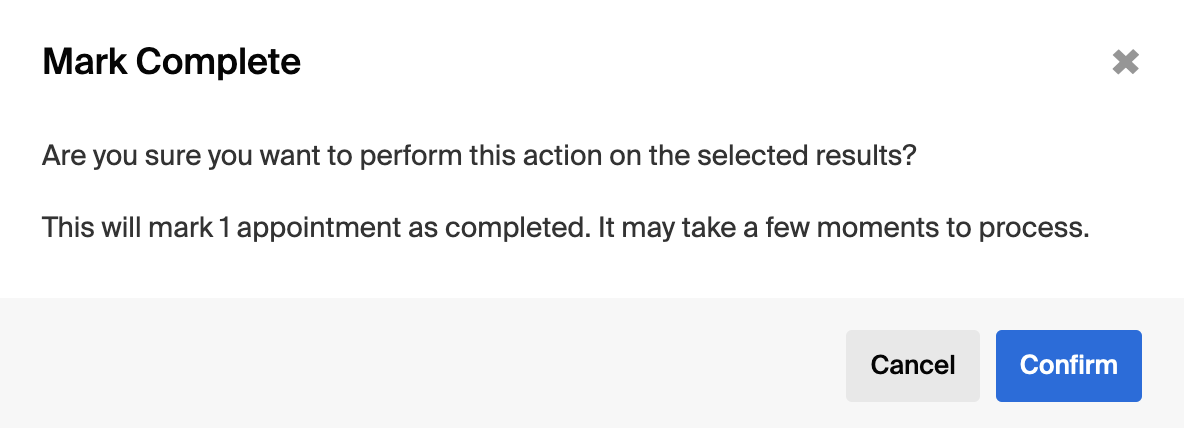The width and height of the screenshot is (1184, 428).
Task: Click the sentence "This will mark 1 appointment as completed"
Action: tap(312, 228)
